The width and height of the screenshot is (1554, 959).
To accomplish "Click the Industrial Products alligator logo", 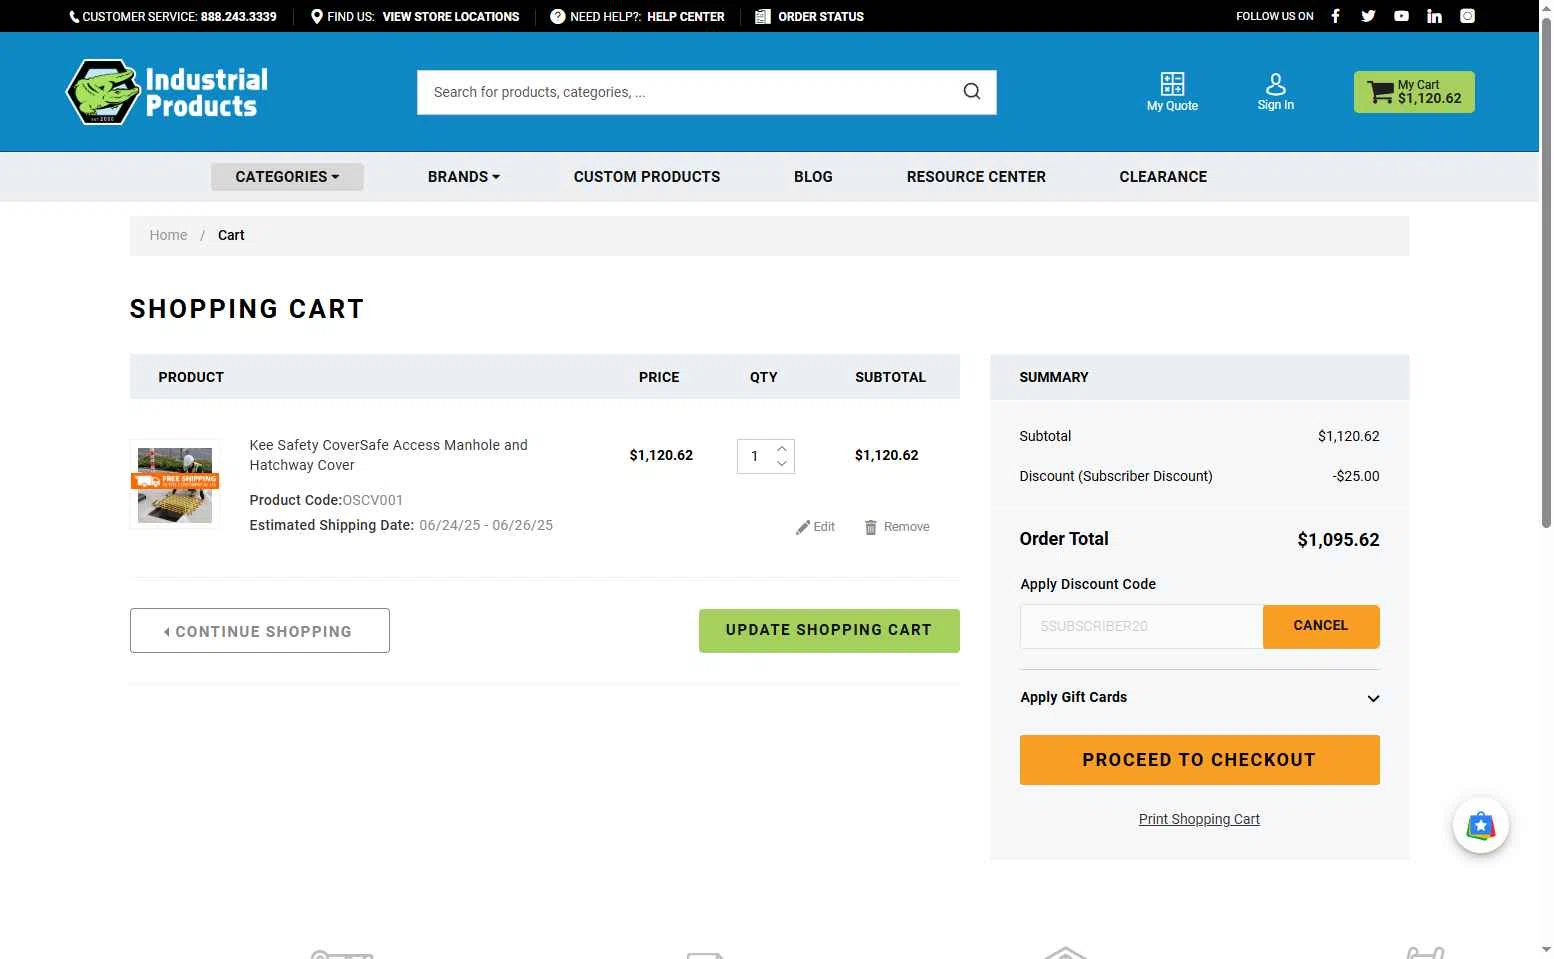I will 167,92.
